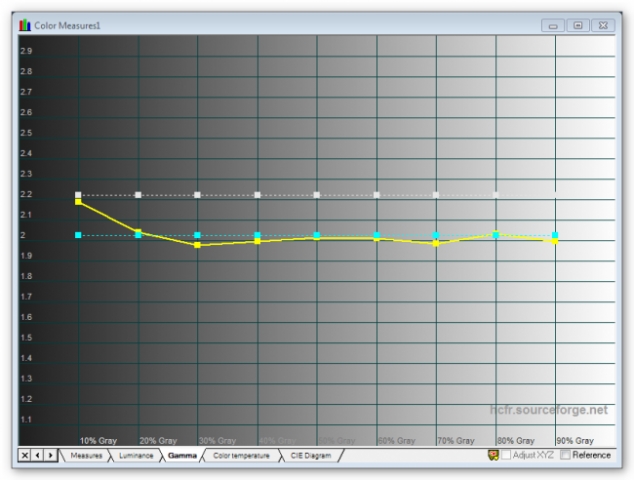Click the X button left of tabs

[25, 456]
